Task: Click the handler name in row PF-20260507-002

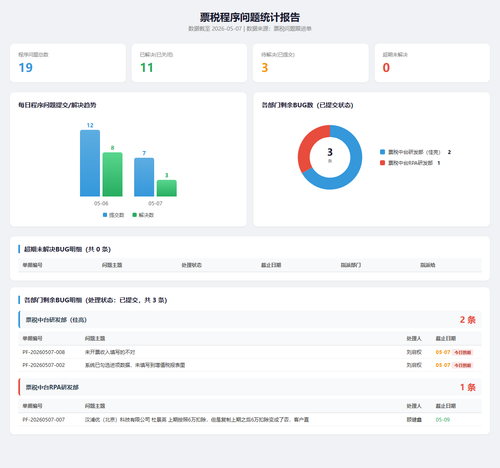Action: pos(414,365)
